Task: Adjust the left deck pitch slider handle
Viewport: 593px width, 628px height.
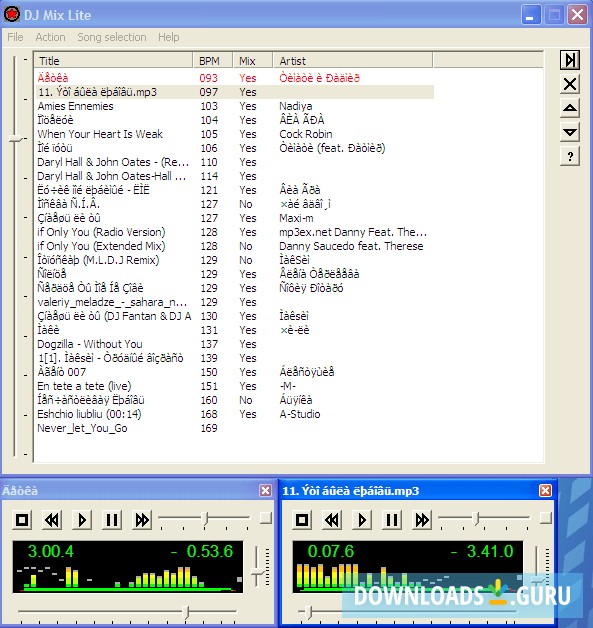Action: click(x=205, y=518)
